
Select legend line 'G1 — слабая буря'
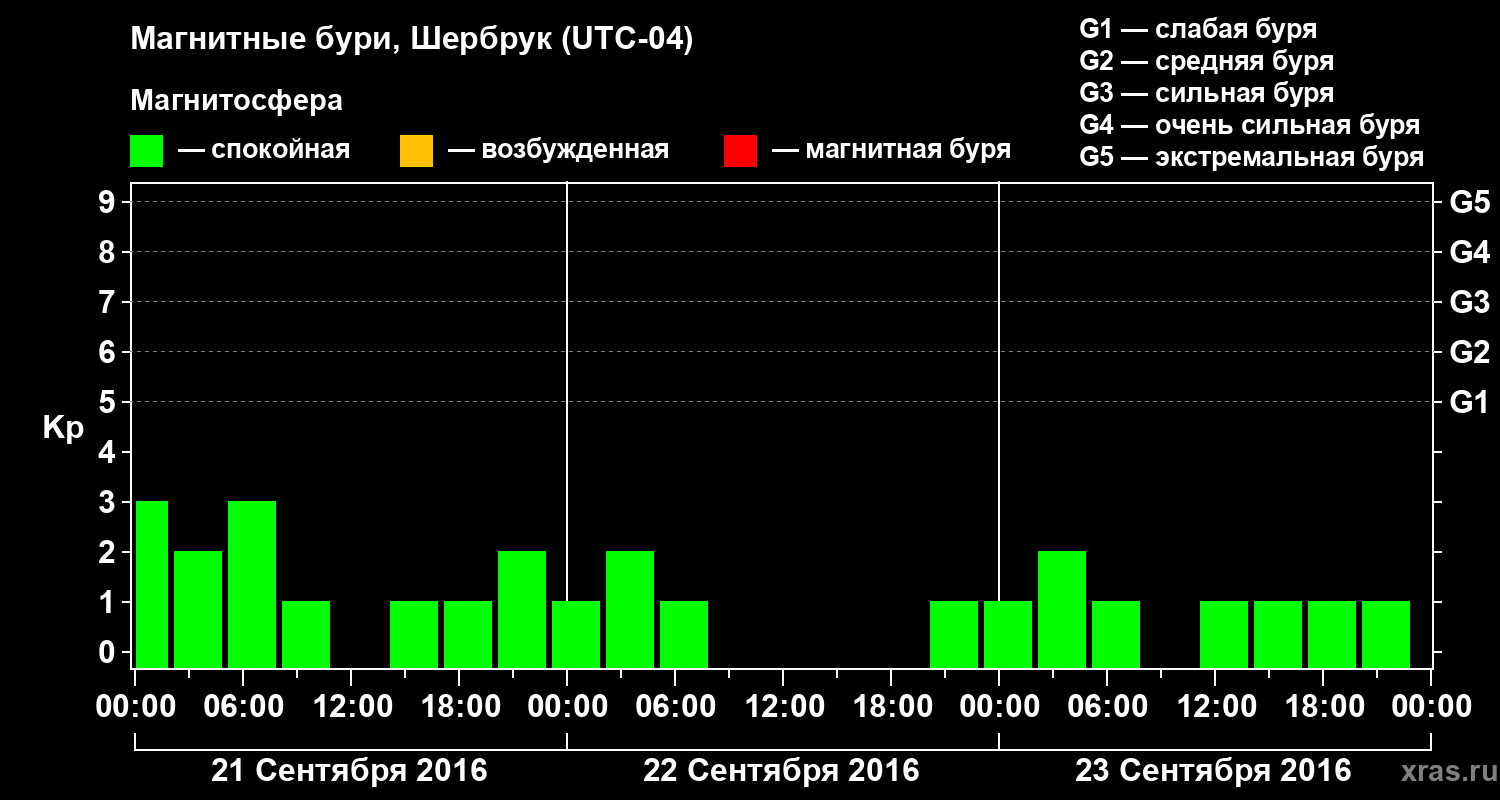click(1198, 29)
